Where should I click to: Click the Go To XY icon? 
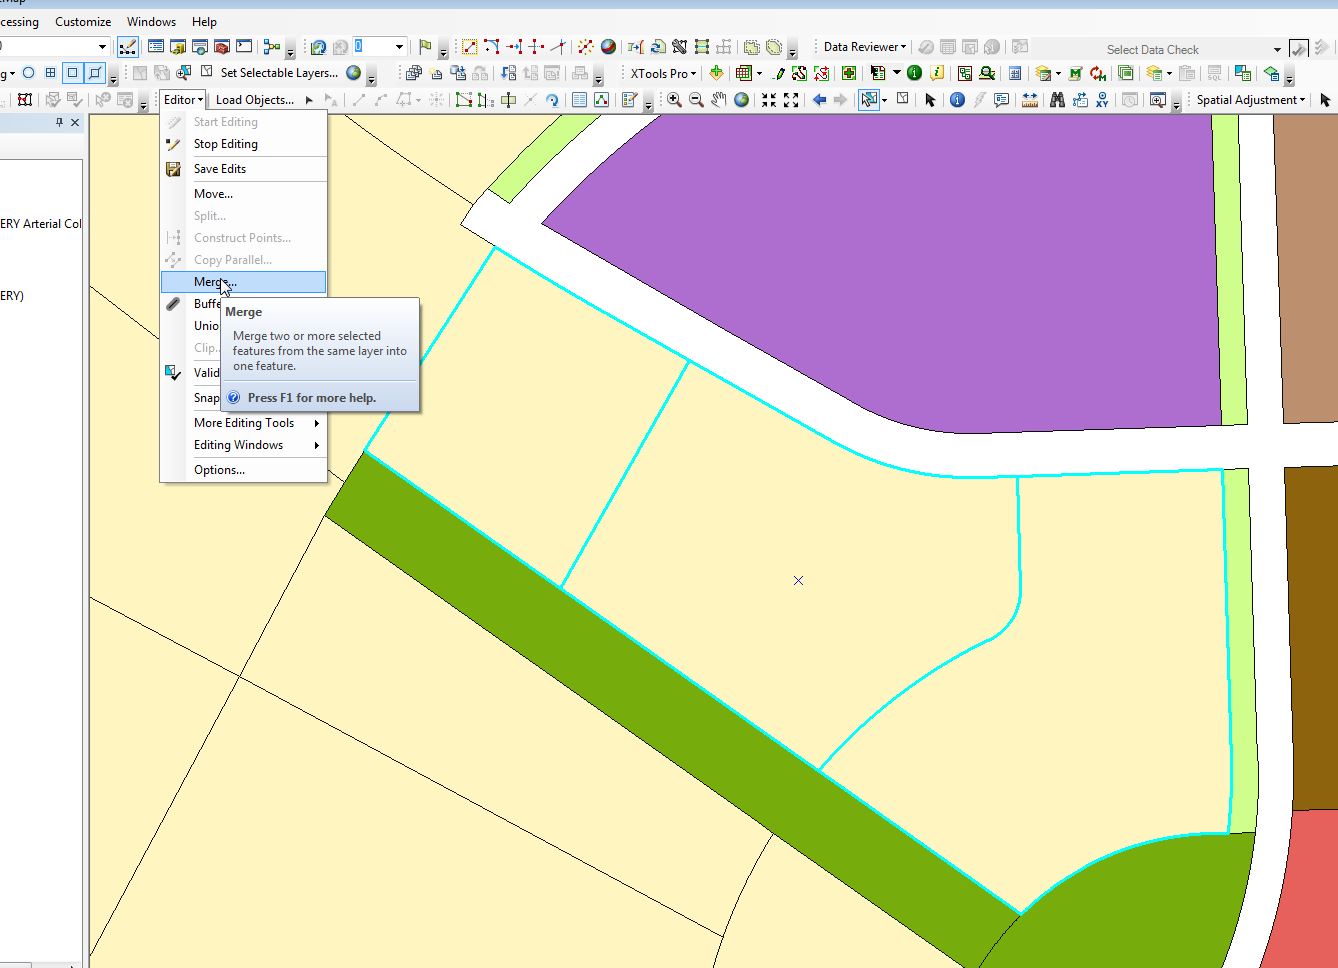click(1102, 100)
